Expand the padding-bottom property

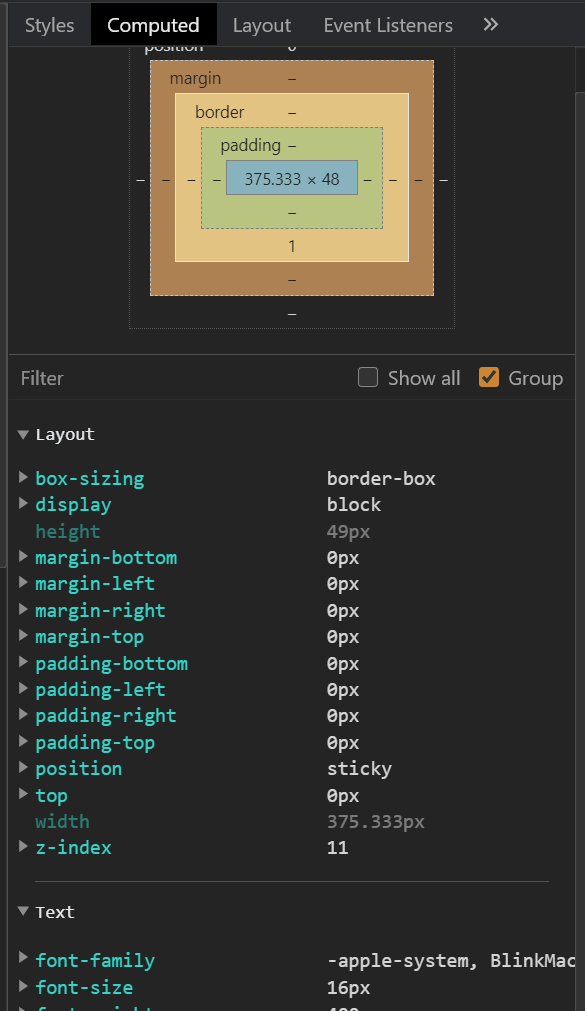click(23, 662)
